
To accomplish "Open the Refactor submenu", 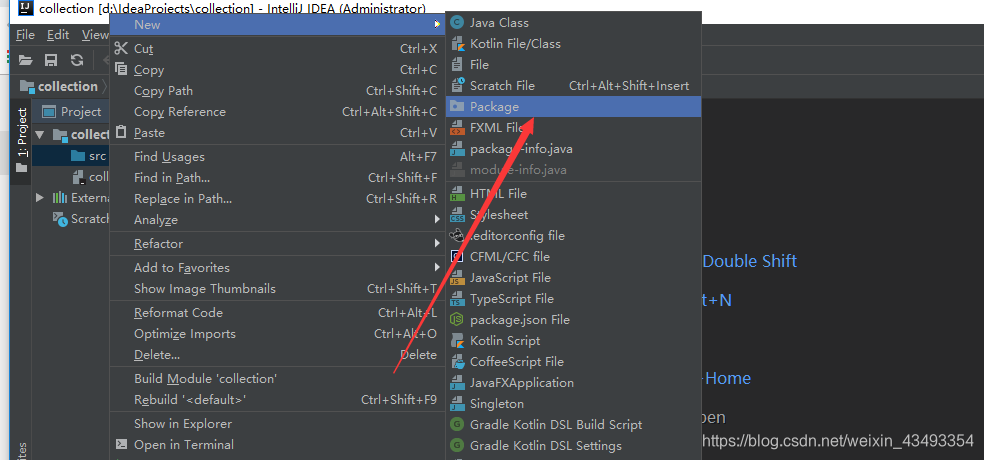I will 277,243.
